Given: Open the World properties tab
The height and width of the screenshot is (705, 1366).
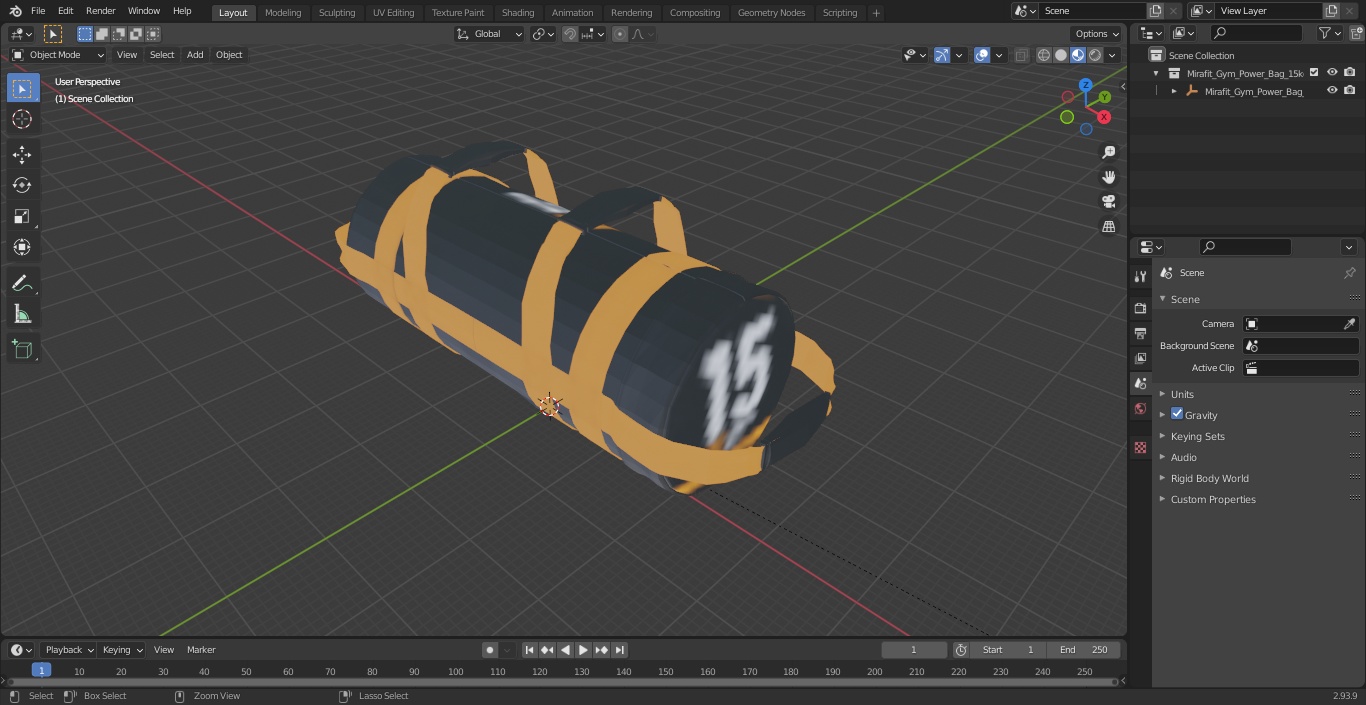Looking at the screenshot, I should (1140, 409).
